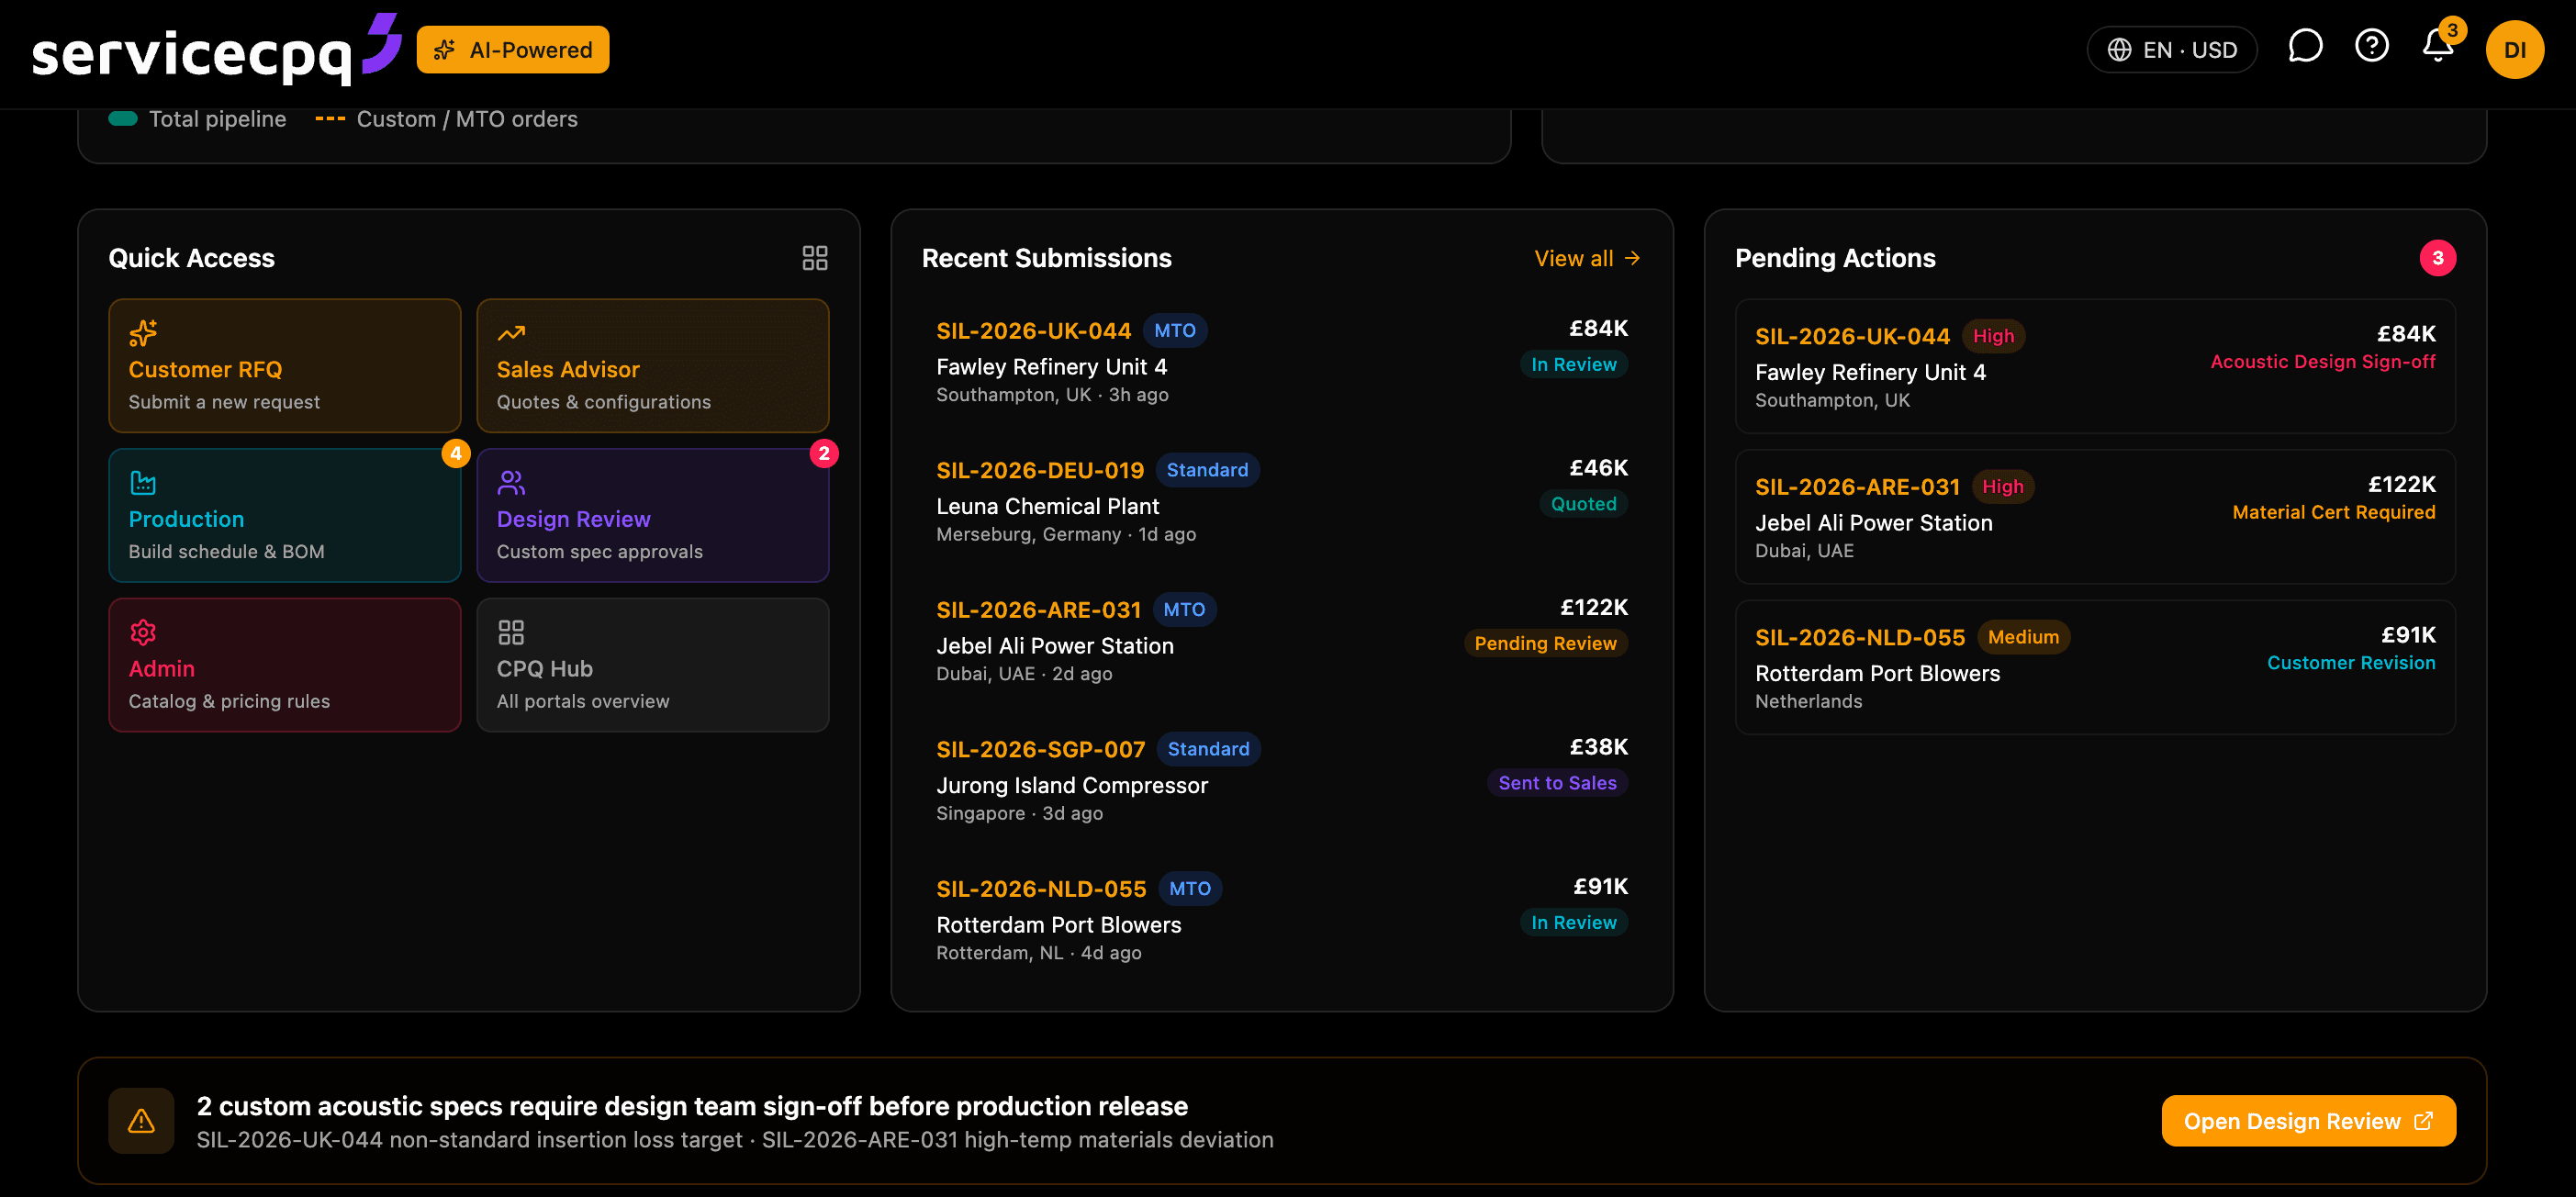
Task: Click the CPQ Hub grid icon
Action: 511,632
